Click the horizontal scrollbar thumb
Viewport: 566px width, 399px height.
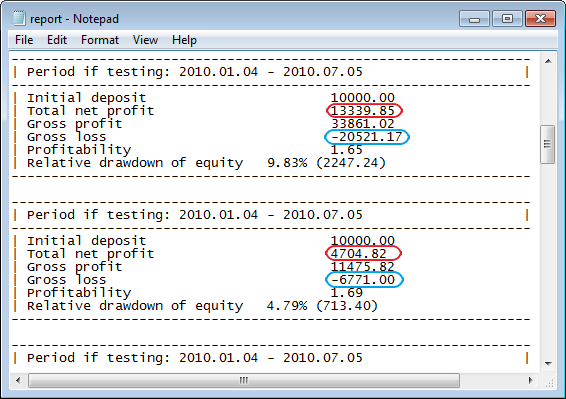tap(244, 380)
